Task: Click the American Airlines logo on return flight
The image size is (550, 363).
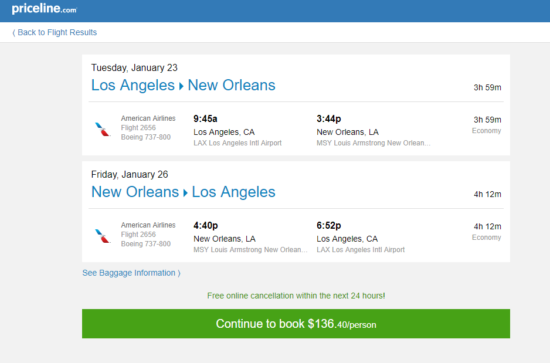Action: (102, 236)
